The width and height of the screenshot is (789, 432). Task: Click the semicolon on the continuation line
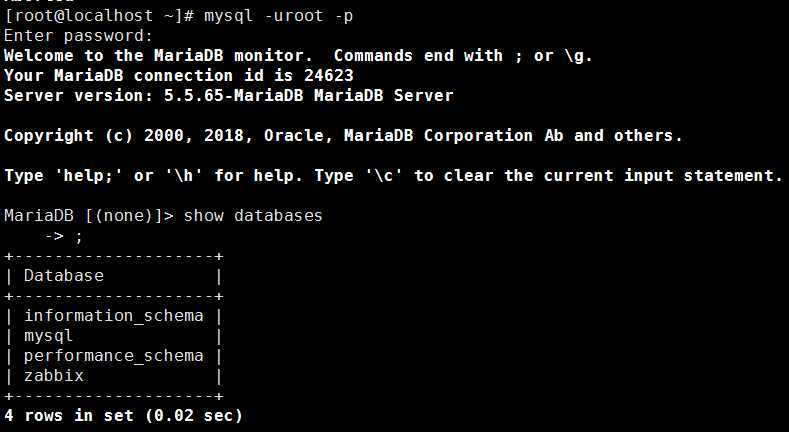point(78,237)
